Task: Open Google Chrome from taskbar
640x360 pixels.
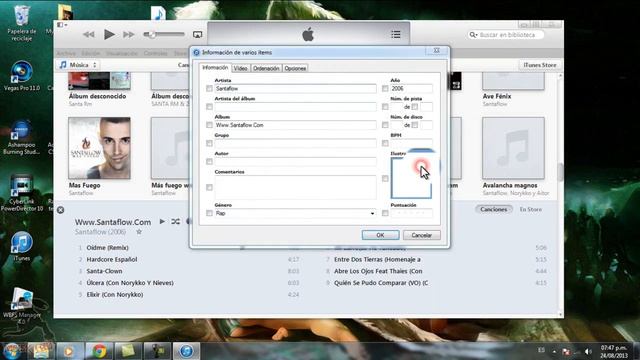Action: coord(99,351)
